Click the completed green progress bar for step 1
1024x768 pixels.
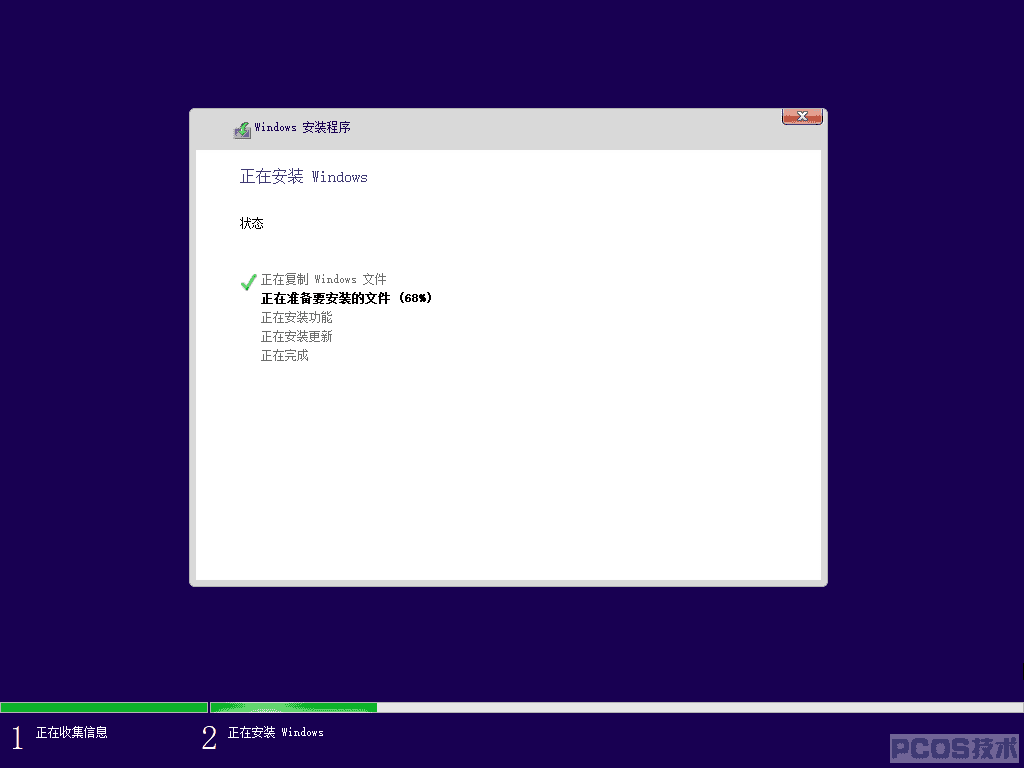click(x=104, y=707)
